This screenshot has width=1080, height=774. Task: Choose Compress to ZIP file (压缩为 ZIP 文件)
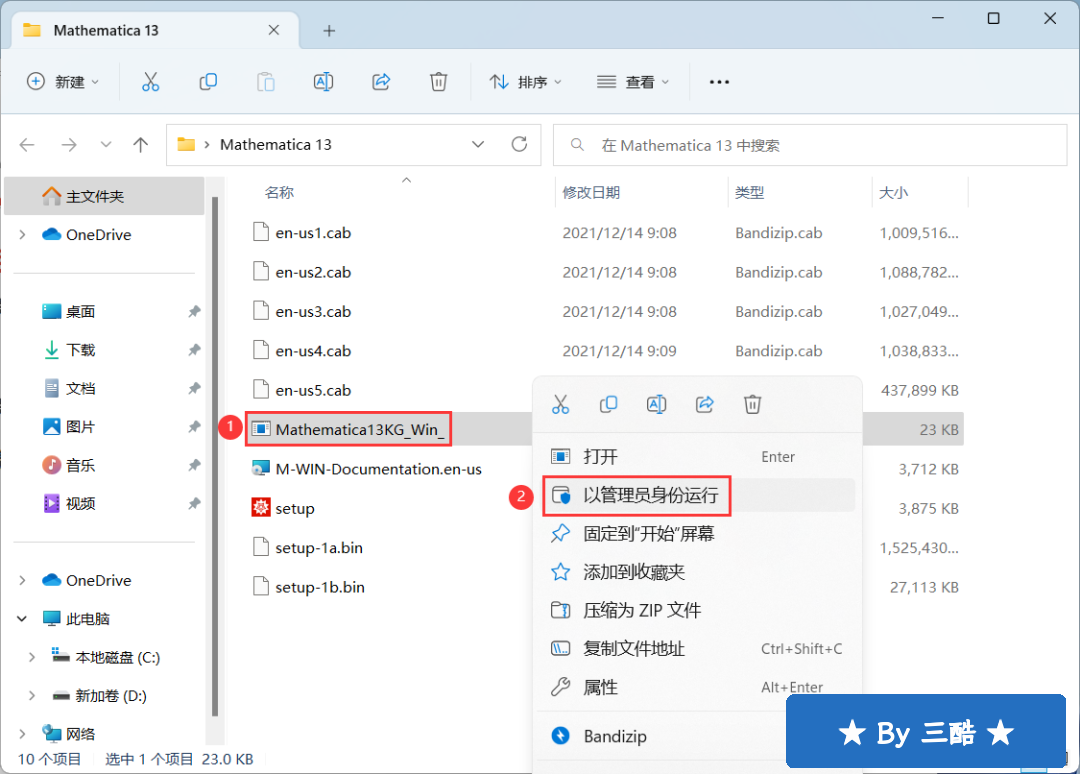(698, 610)
